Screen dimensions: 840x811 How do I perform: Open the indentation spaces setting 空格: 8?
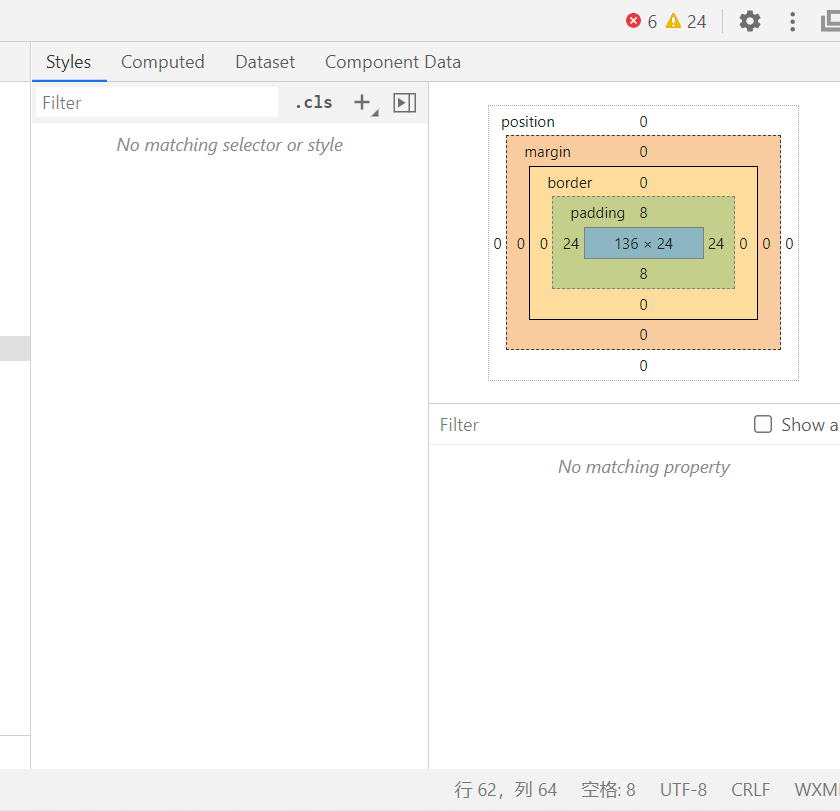coord(608,790)
